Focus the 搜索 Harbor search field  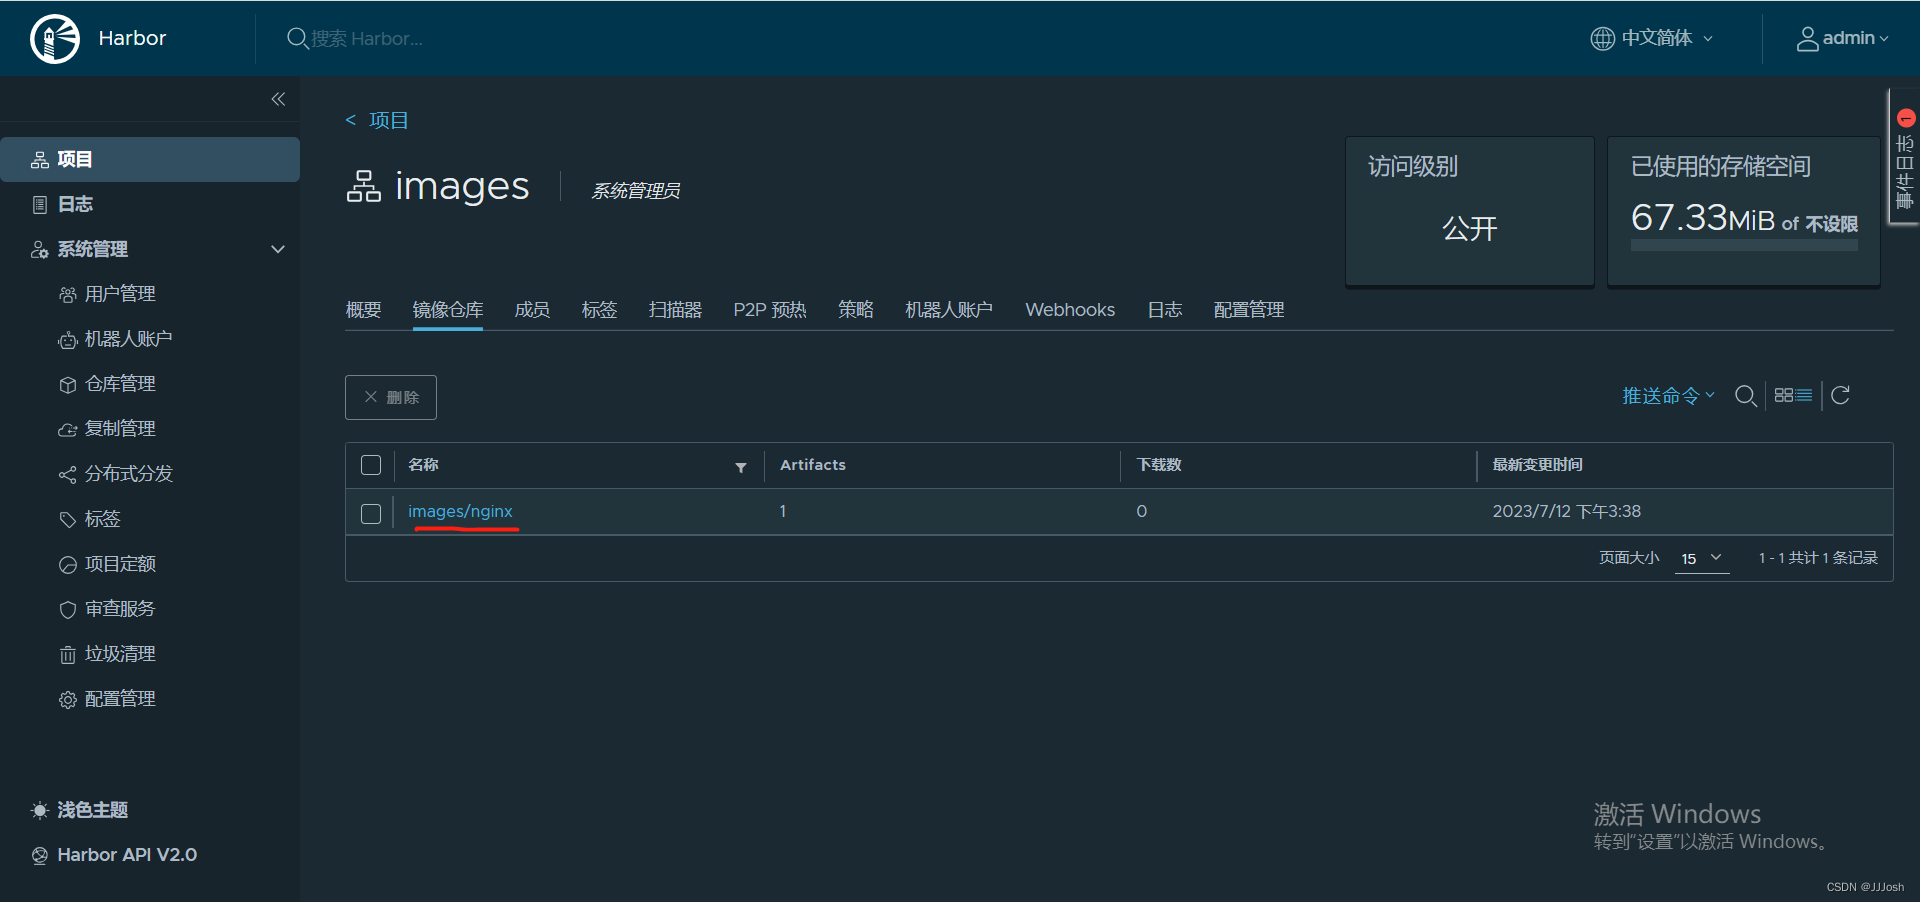pos(367,39)
